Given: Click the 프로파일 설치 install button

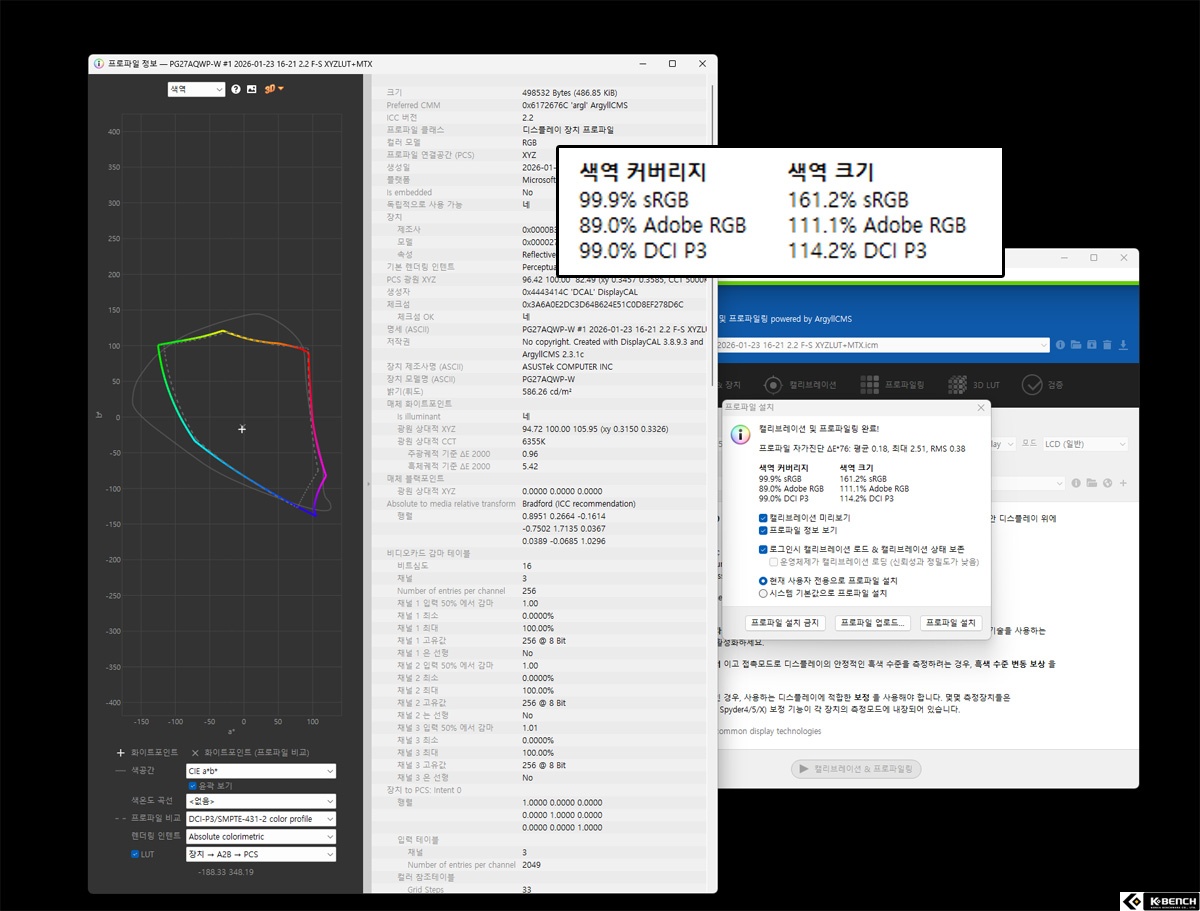Looking at the screenshot, I should coord(951,623).
